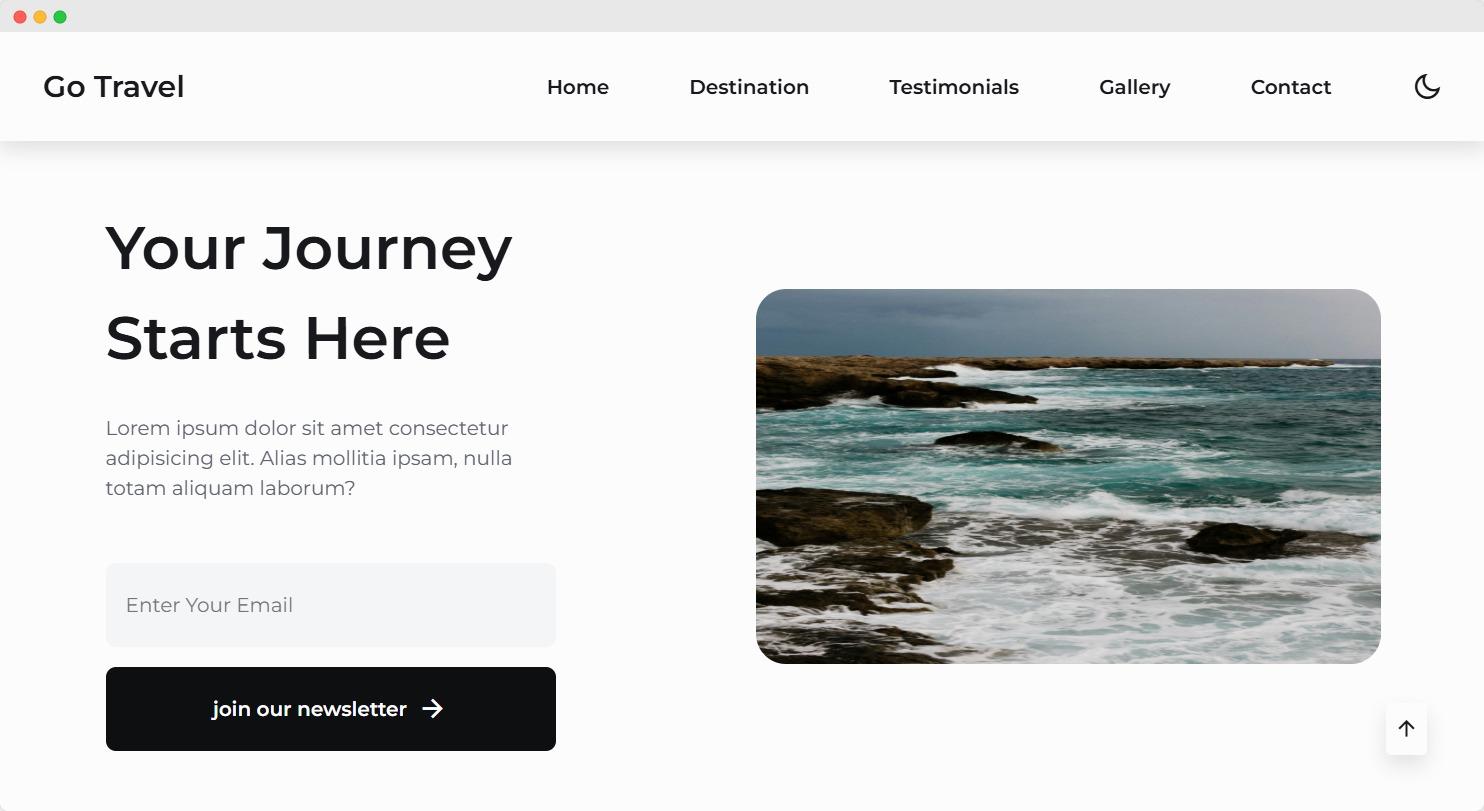Toggle dark mode with the moon icon

(x=1427, y=87)
